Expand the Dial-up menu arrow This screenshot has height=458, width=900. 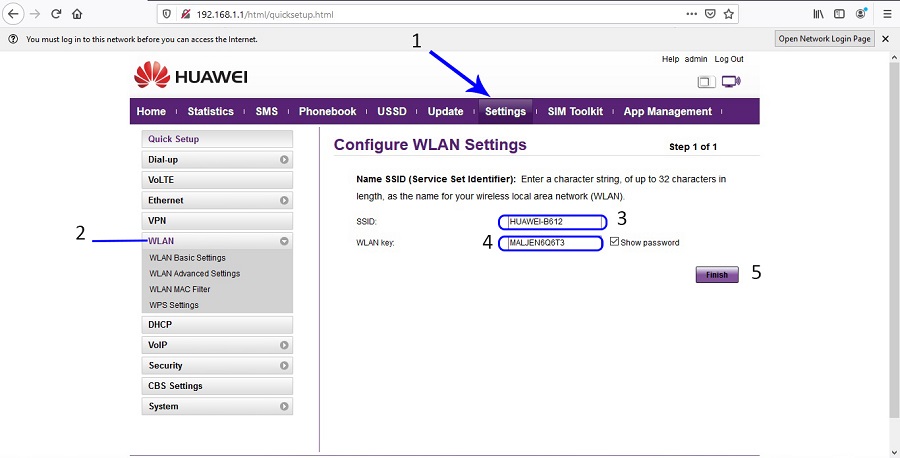click(x=284, y=160)
